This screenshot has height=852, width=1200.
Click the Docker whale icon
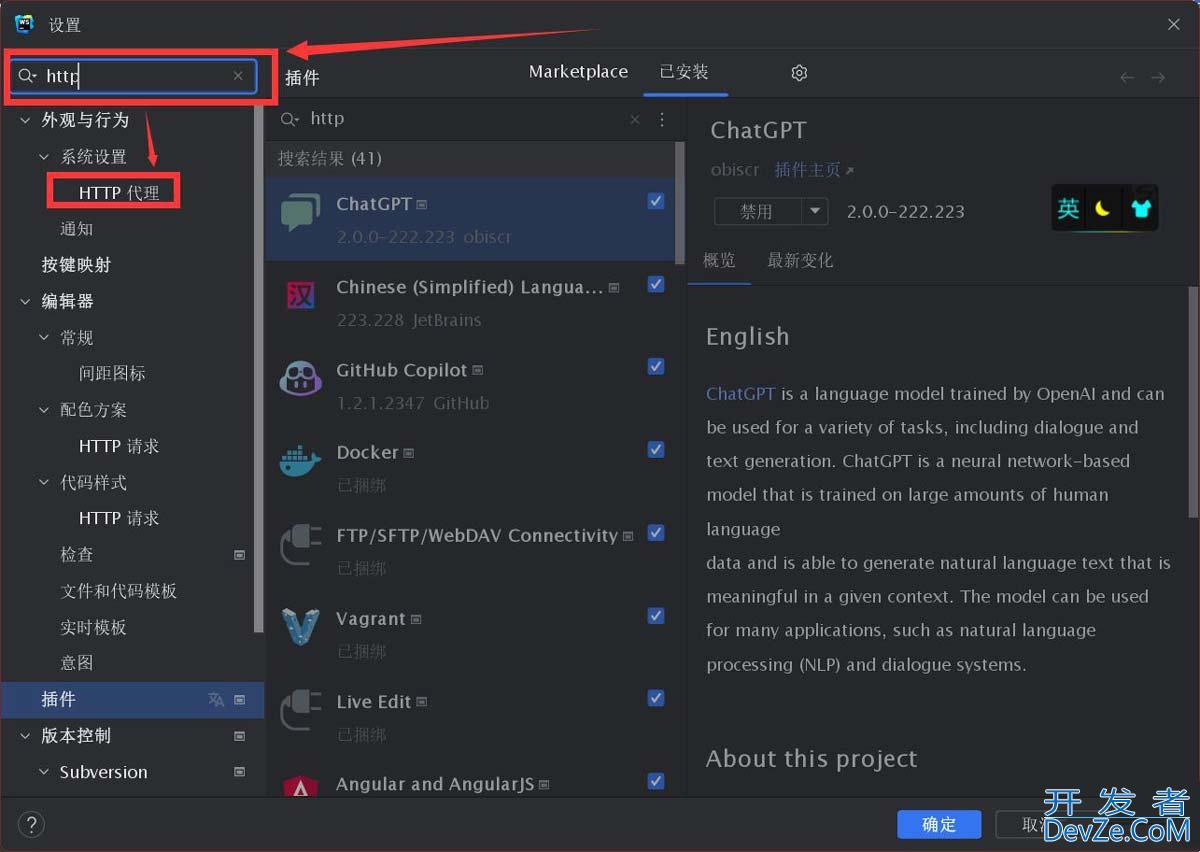(x=300, y=462)
